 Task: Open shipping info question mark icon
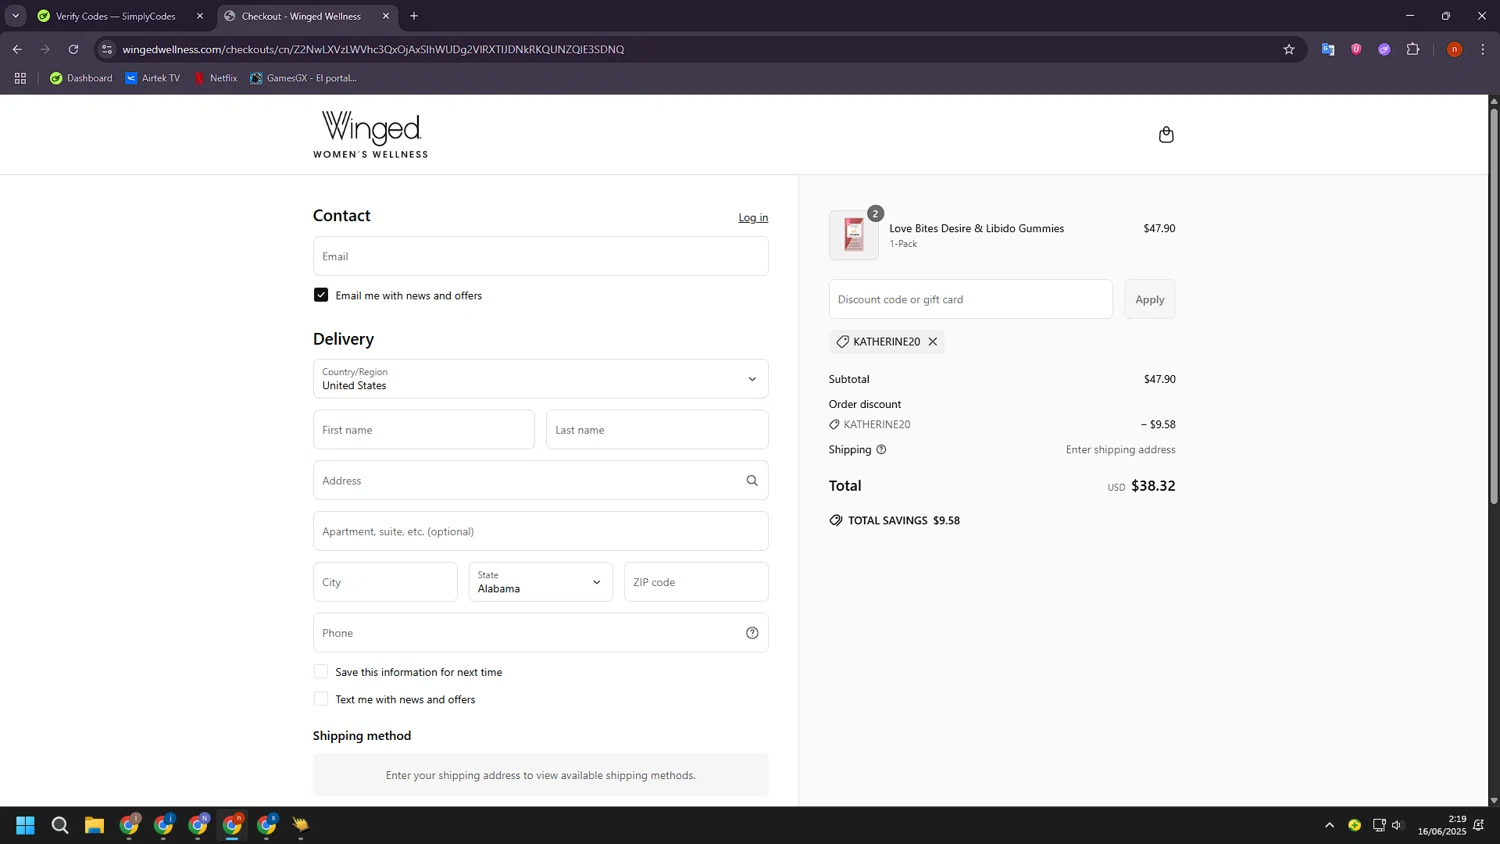(x=881, y=450)
